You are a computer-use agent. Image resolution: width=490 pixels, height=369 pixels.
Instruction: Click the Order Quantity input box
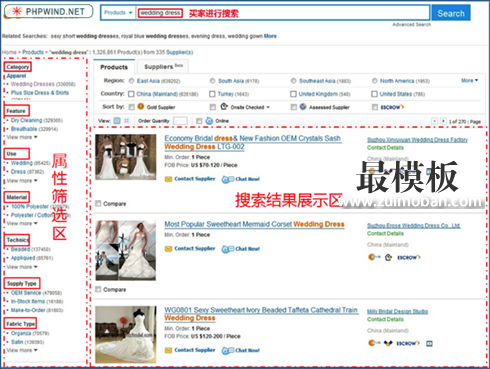(x=180, y=121)
